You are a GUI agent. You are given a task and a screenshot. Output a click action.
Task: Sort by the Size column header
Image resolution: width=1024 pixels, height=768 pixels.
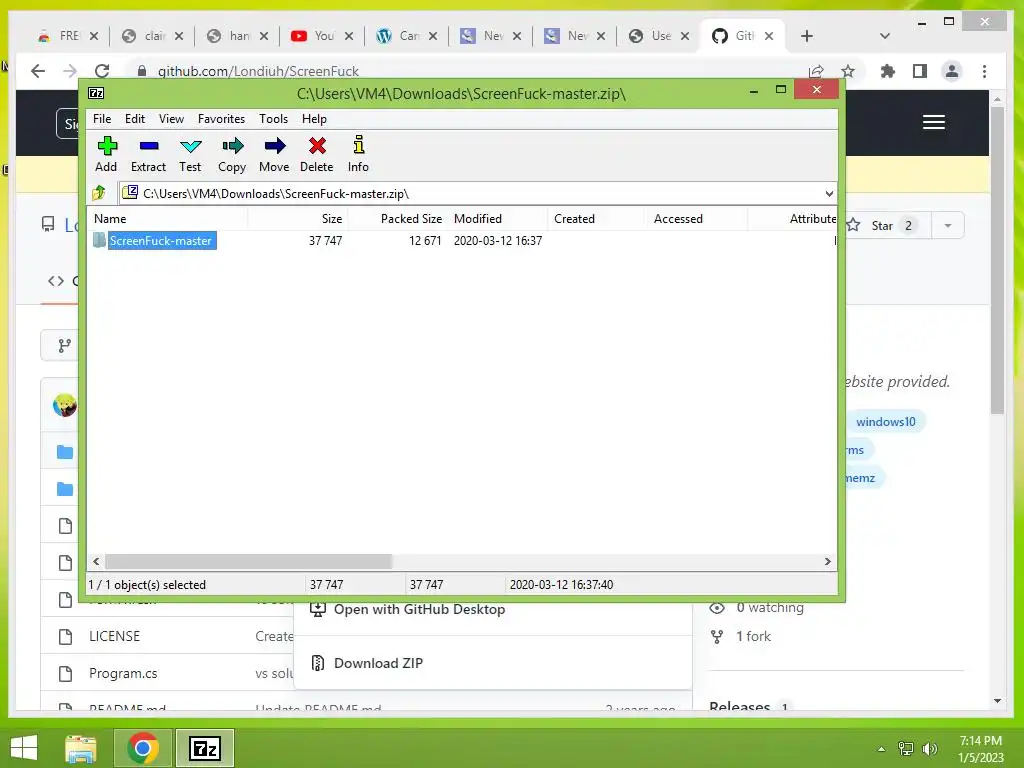[x=297, y=219]
